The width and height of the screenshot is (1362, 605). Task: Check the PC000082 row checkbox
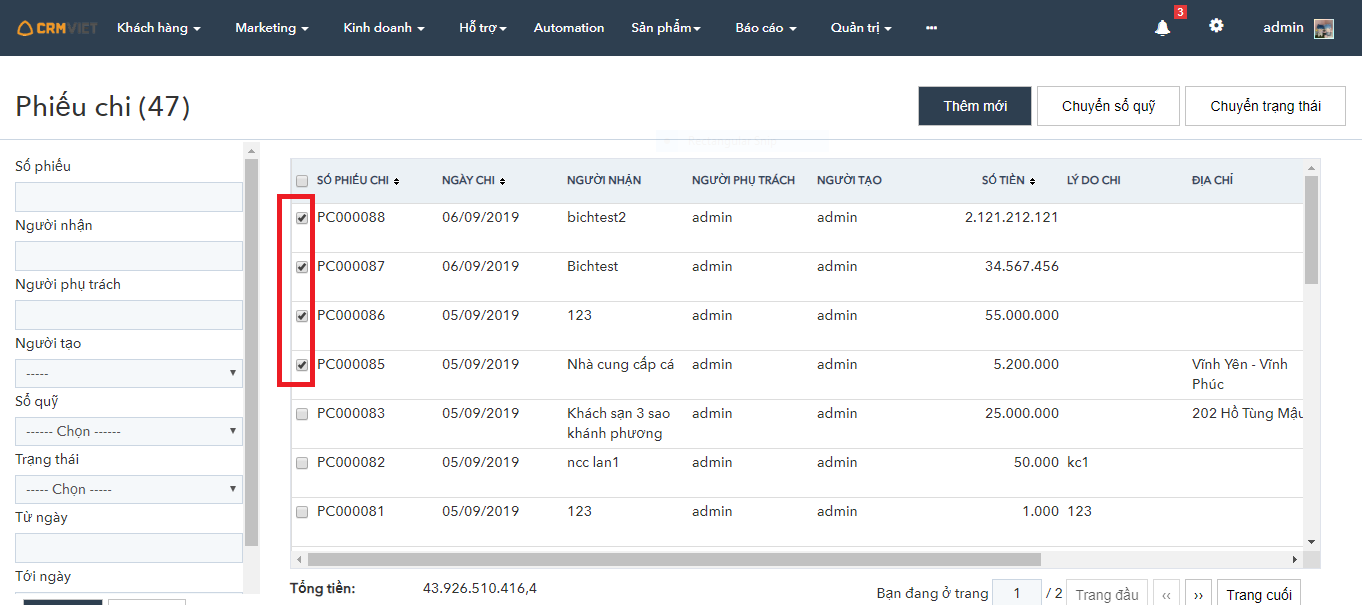[x=302, y=463]
